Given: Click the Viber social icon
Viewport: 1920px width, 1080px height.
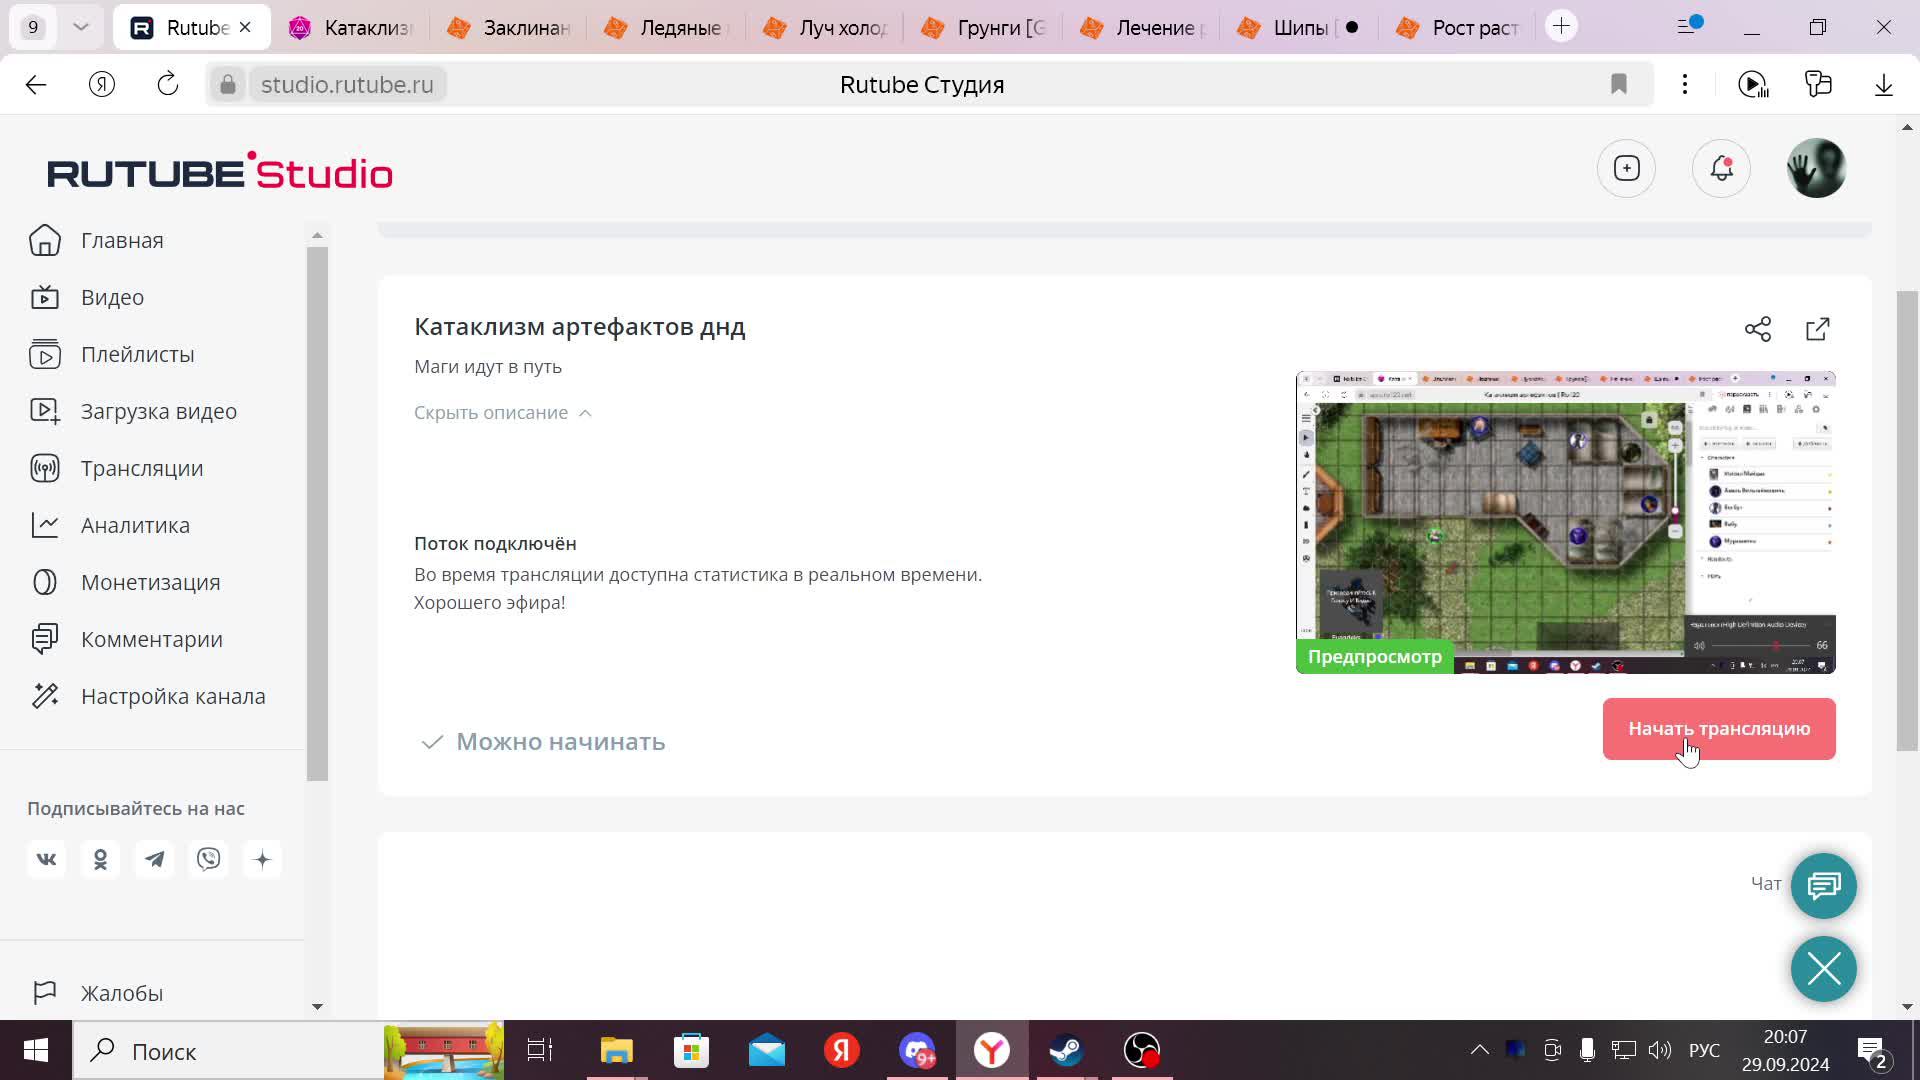Looking at the screenshot, I should point(208,859).
